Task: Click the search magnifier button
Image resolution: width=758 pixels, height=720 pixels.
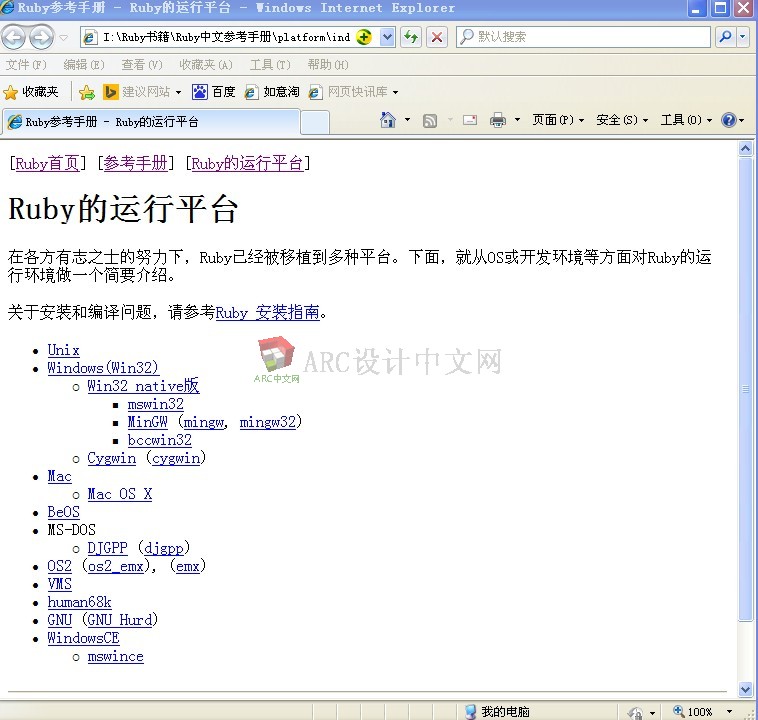Action: pos(725,37)
